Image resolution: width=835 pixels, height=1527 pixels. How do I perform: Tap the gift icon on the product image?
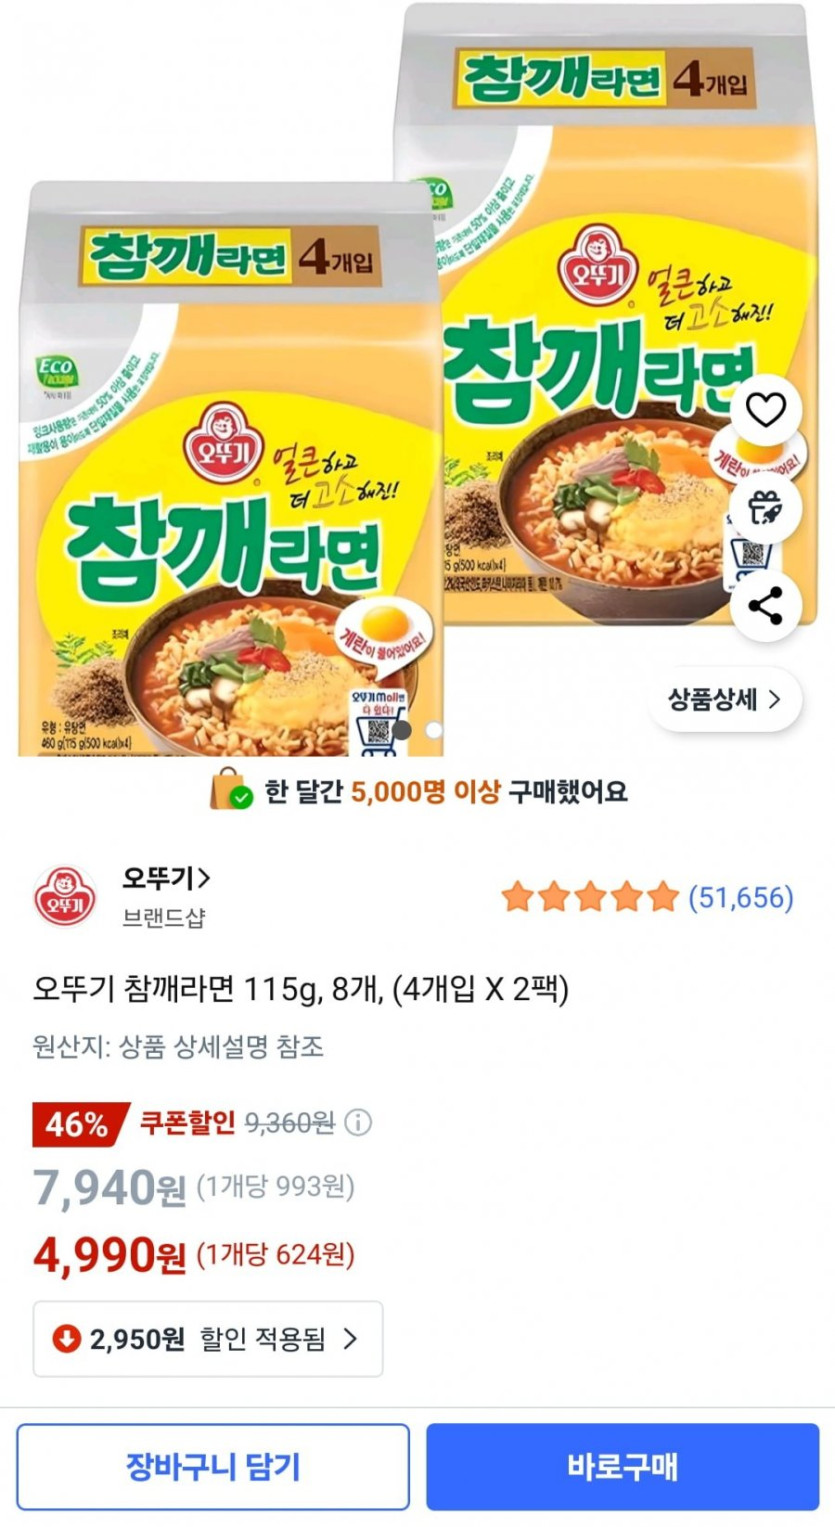[x=766, y=509]
